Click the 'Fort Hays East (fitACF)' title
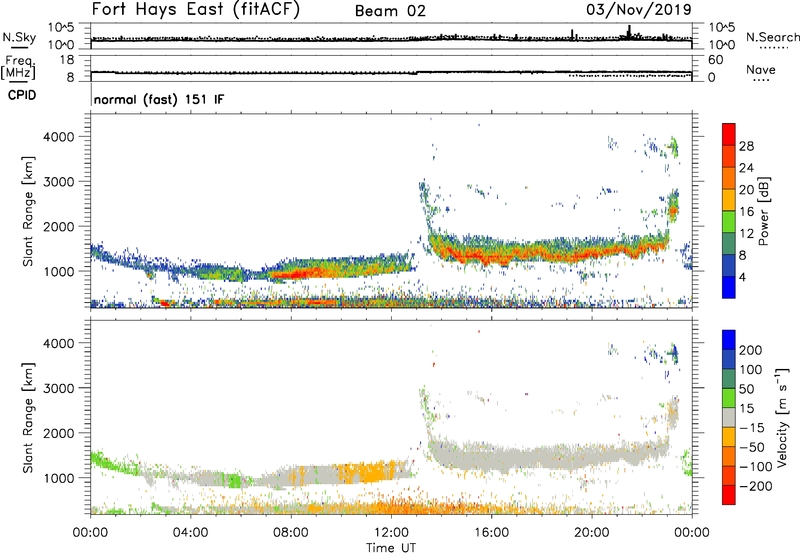 pyautogui.click(x=195, y=10)
